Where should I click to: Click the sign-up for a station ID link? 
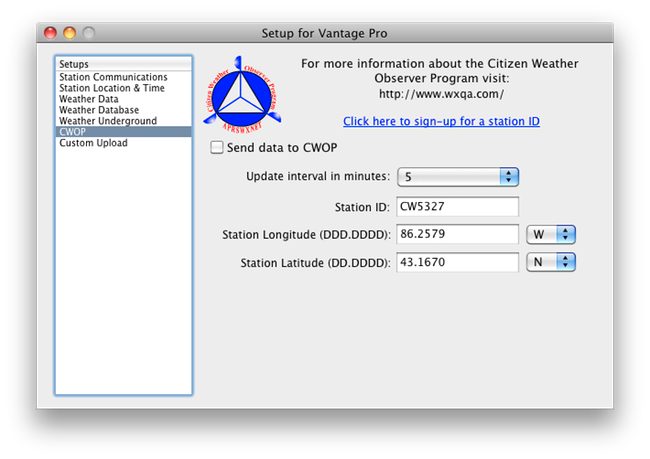(x=441, y=121)
